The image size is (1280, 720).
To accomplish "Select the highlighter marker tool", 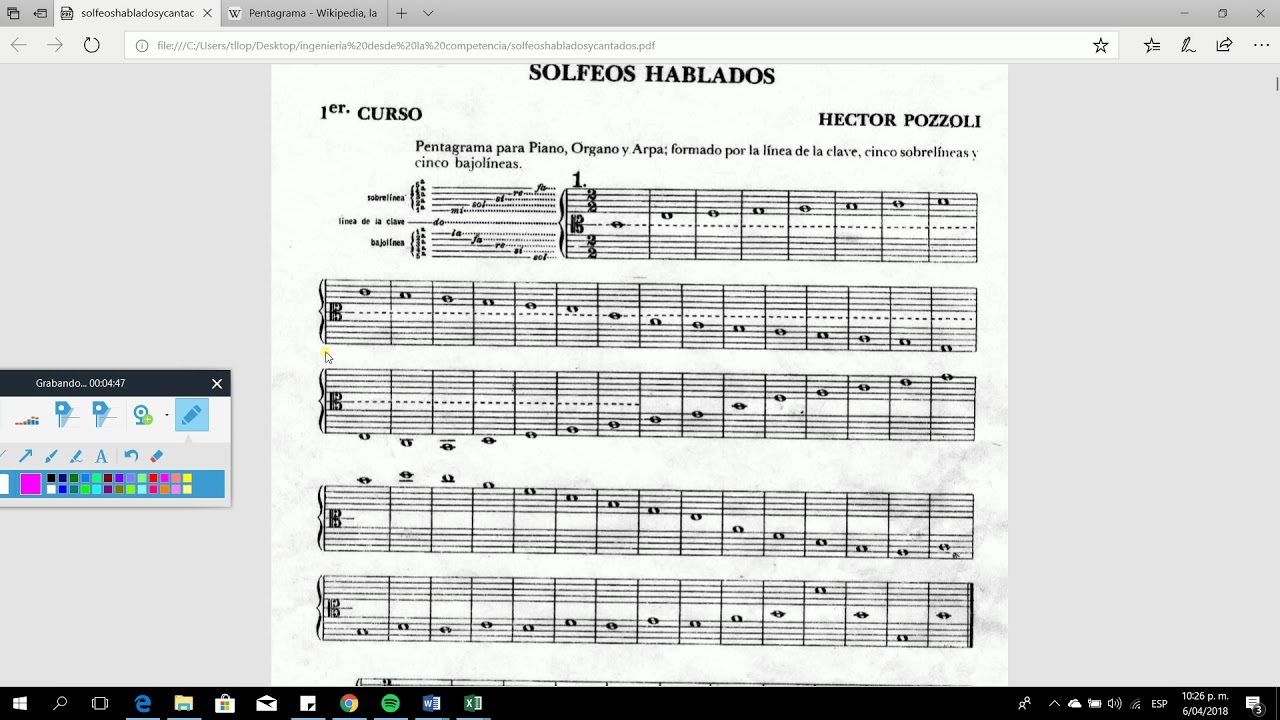I will [76, 456].
